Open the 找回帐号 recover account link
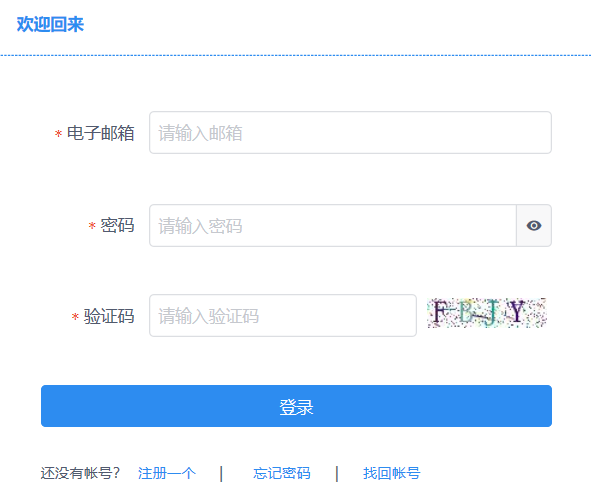 392,473
